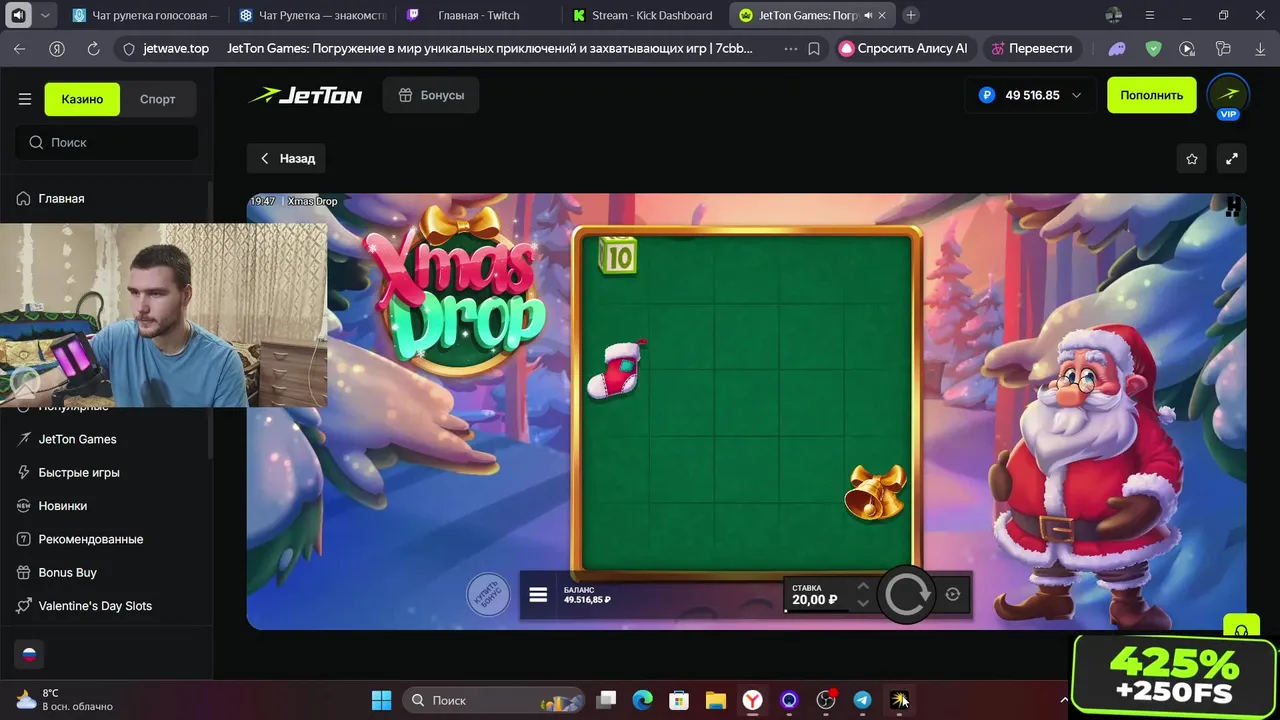Viewport: 1280px width, 720px height.
Task: Open Bonus Buy category
Action: click(x=67, y=572)
